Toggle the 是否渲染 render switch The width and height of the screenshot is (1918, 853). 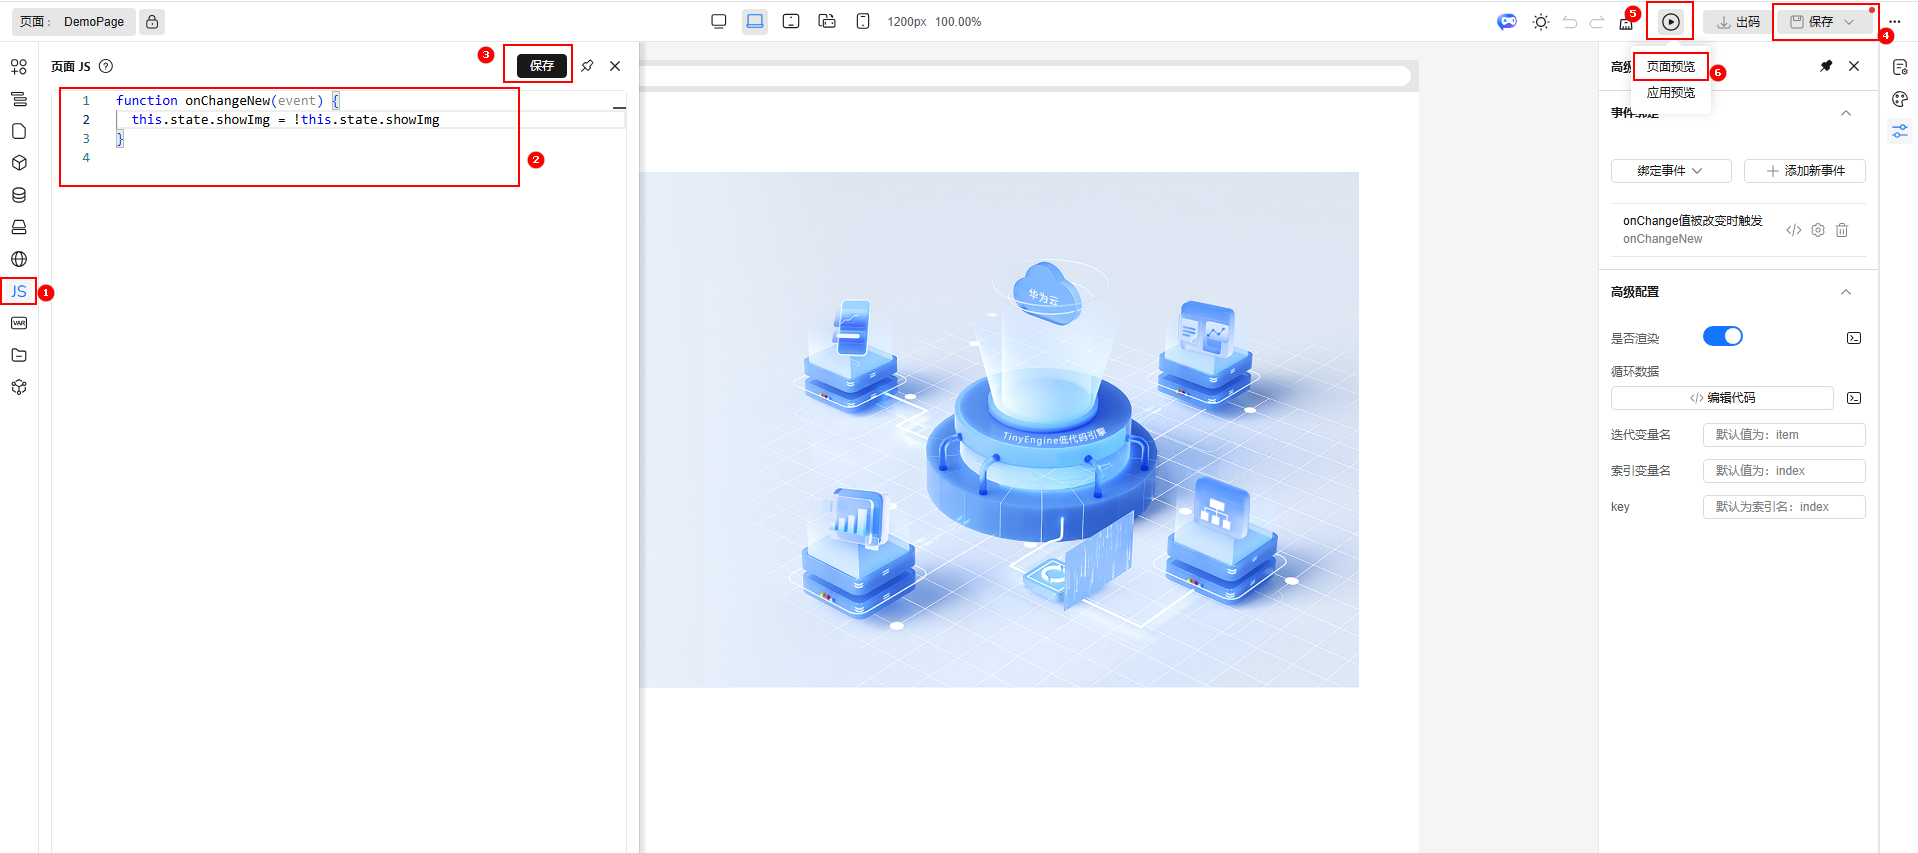(x=1722, y=336)
